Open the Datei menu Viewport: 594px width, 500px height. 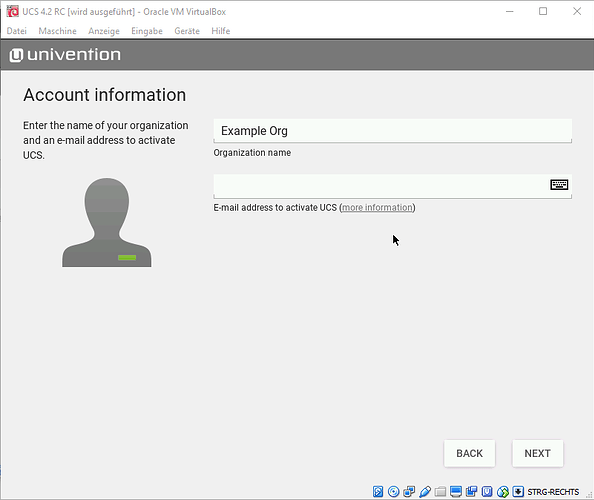(x=17, y=31)
